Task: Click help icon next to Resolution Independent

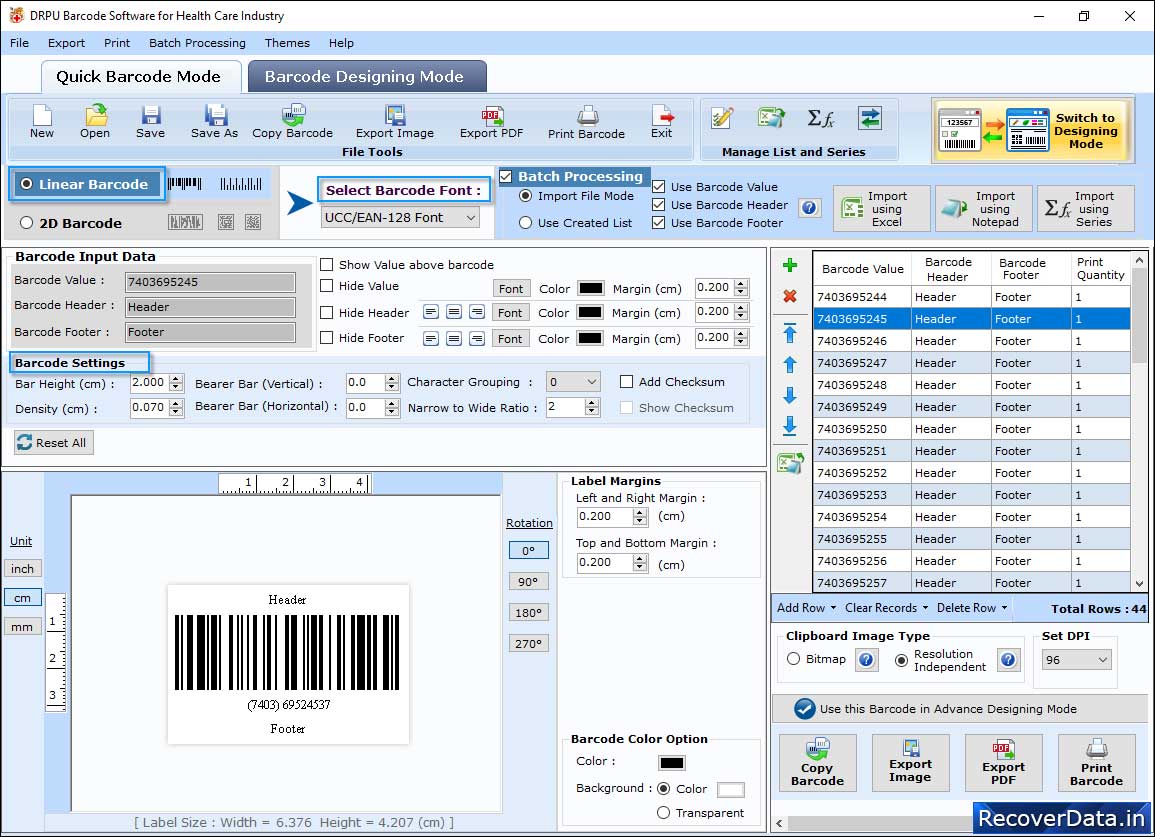Action: pos(1008,659)
